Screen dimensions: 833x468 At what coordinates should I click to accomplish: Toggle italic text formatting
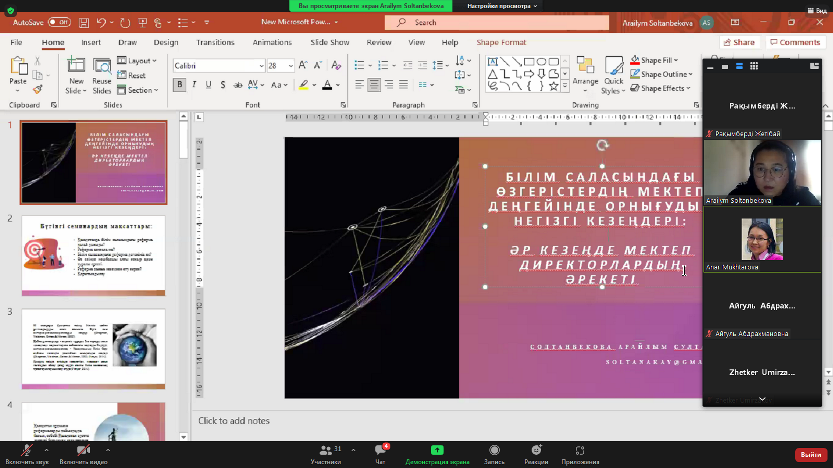pos(192,85)
